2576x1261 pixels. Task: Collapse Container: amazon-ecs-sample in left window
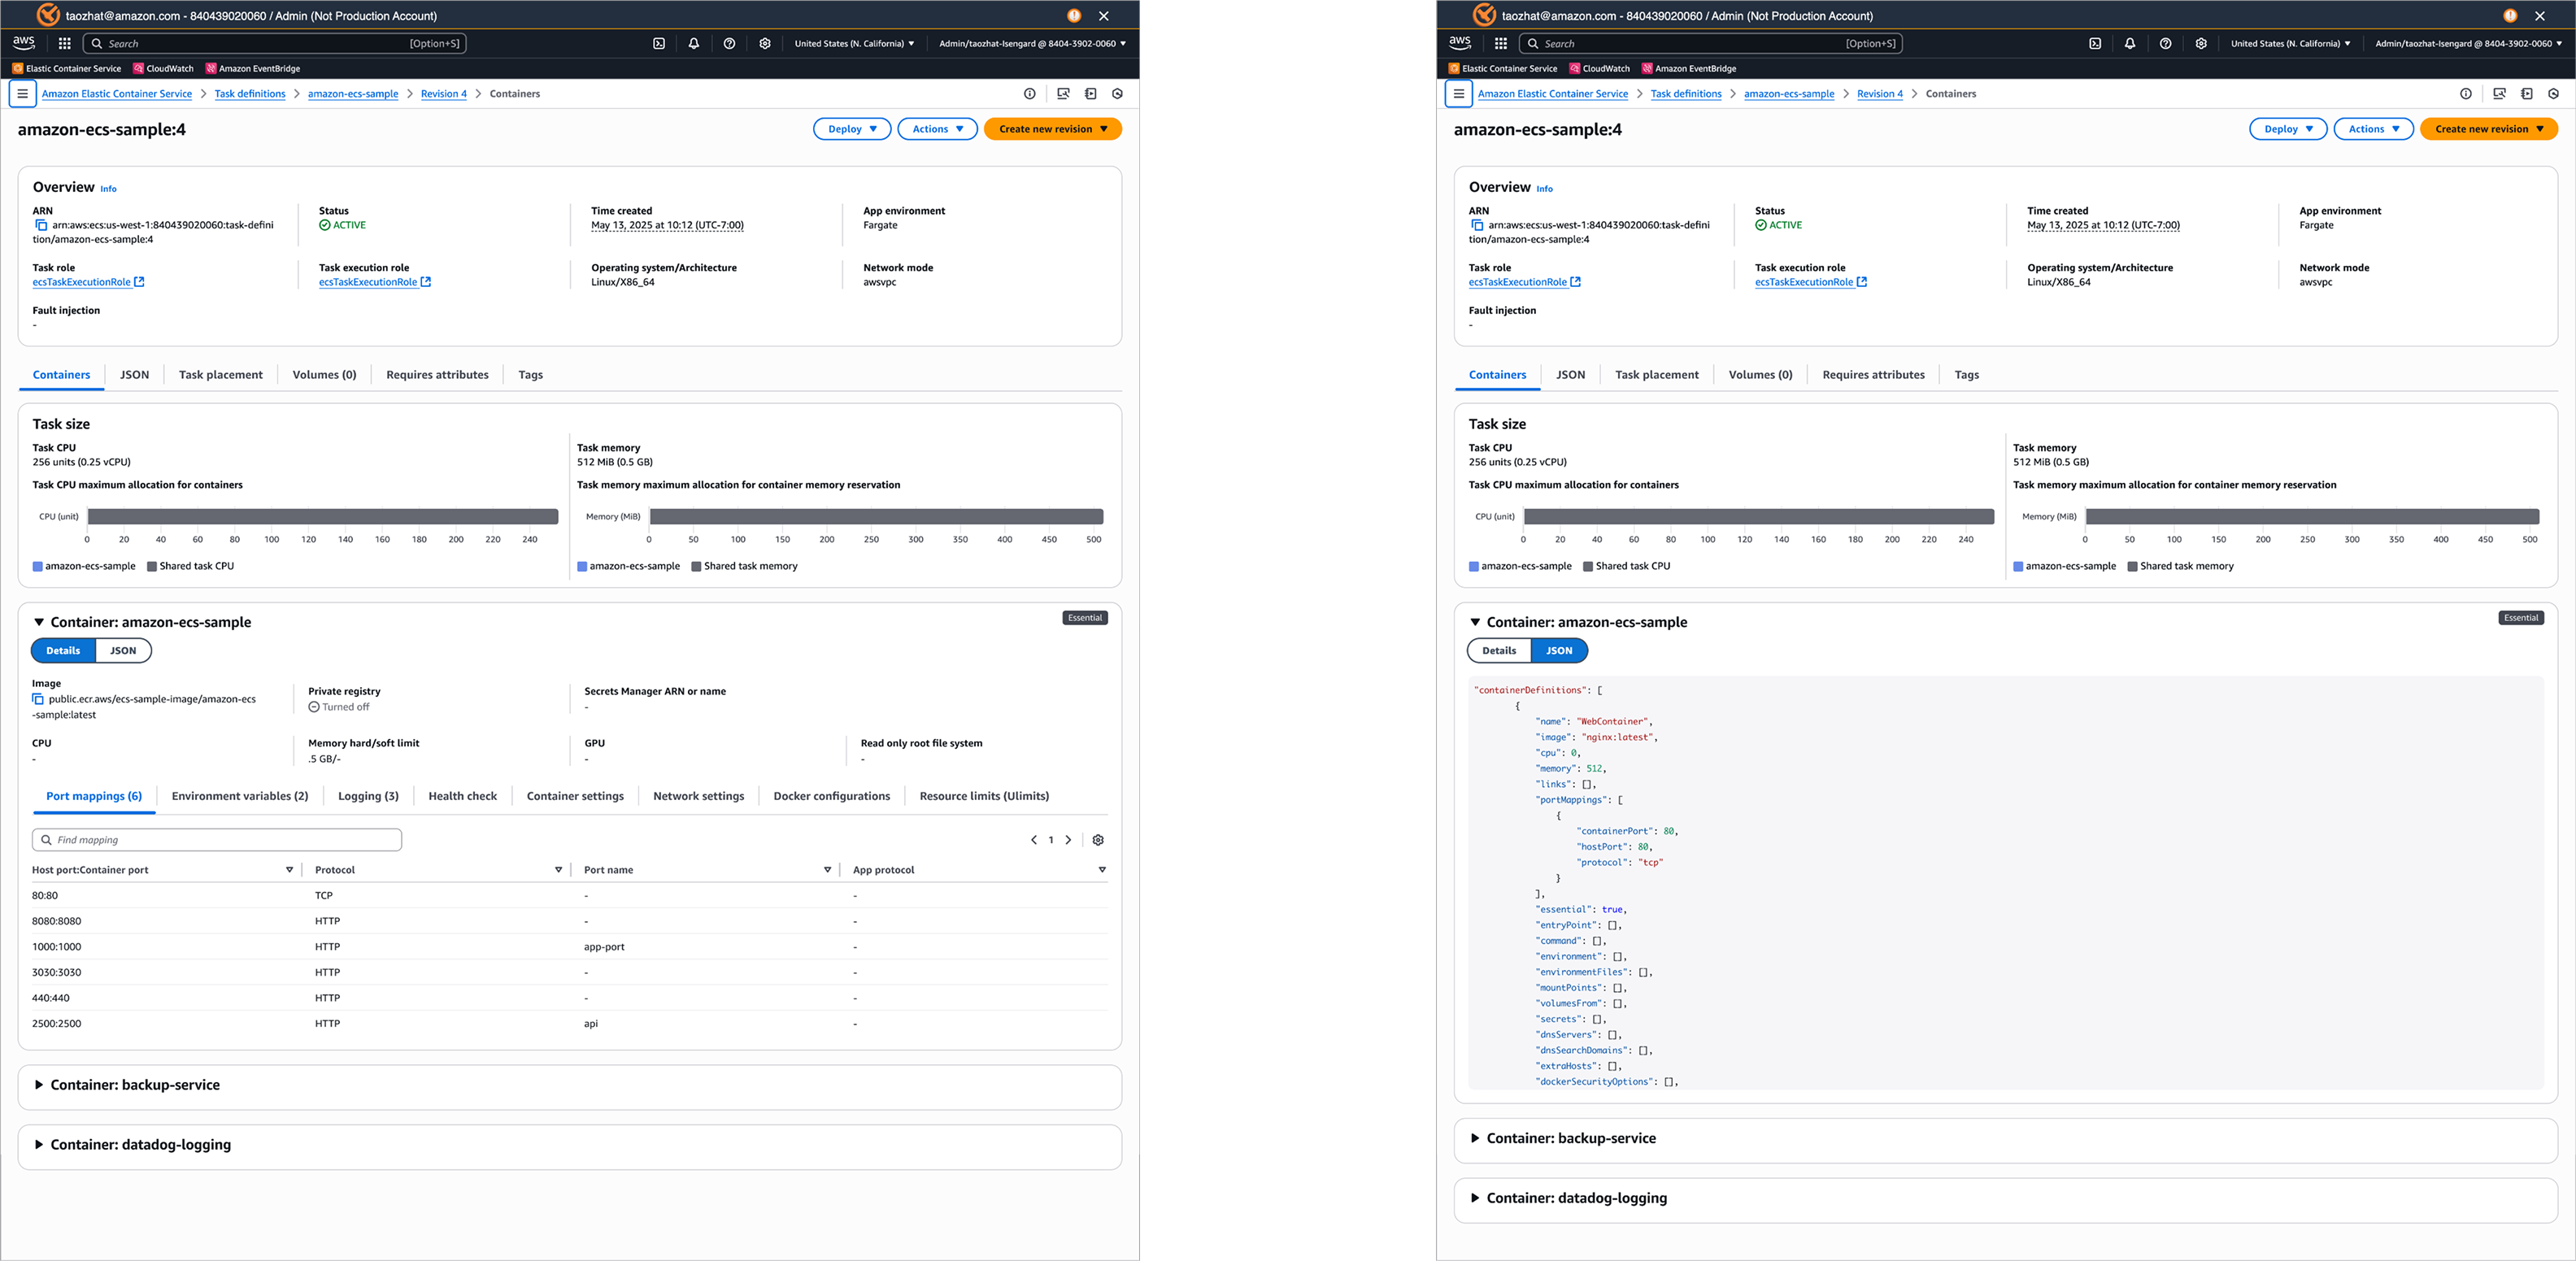[39, 622]
